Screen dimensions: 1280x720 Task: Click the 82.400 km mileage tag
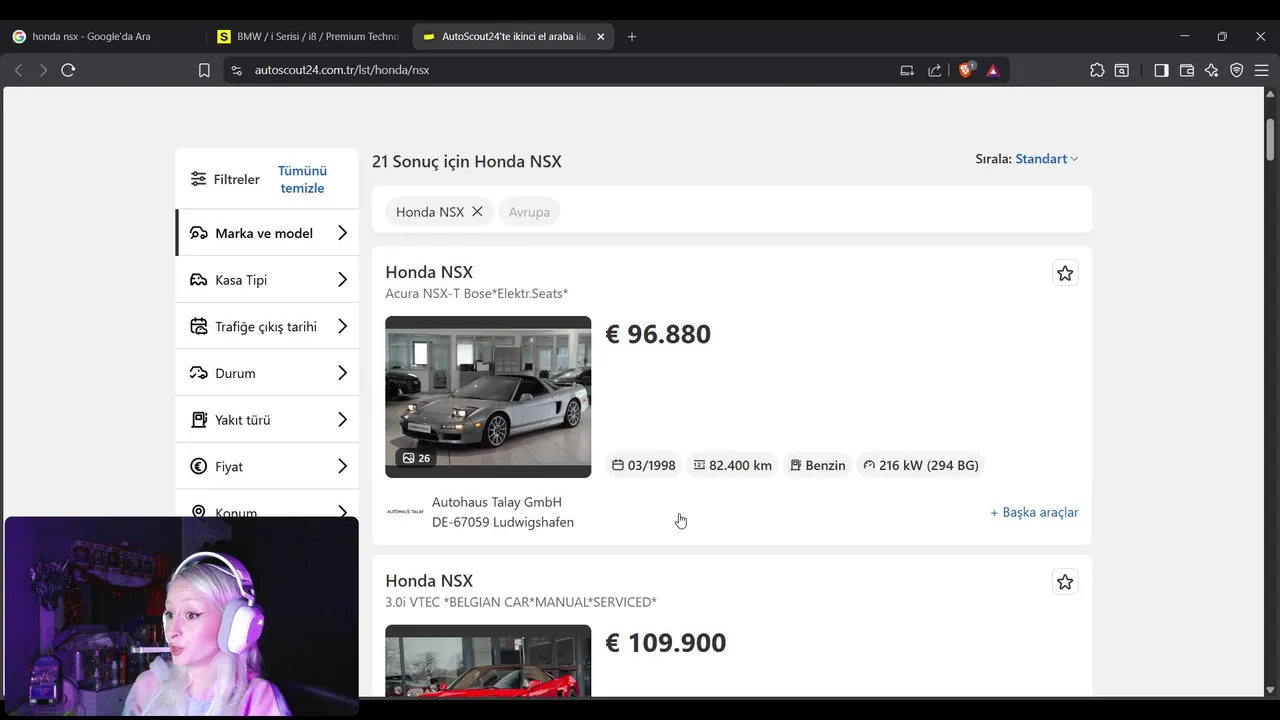[732, 465]
